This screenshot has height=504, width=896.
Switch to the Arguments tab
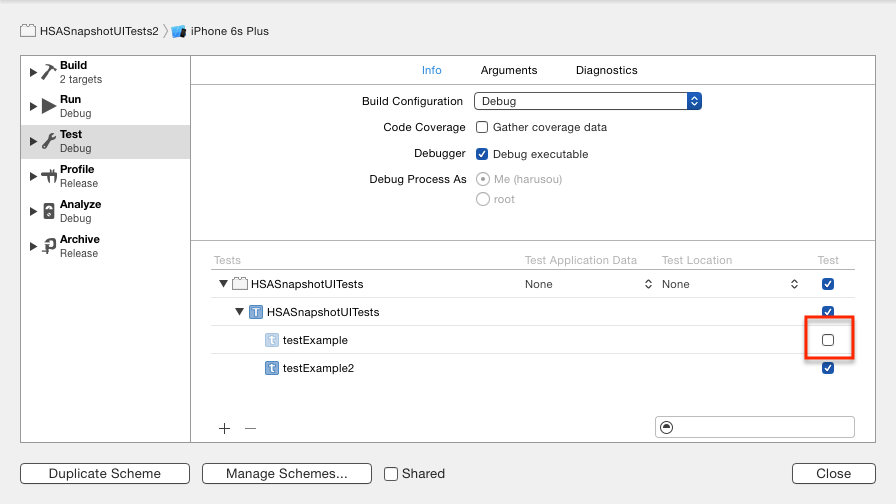click(509, 70)
